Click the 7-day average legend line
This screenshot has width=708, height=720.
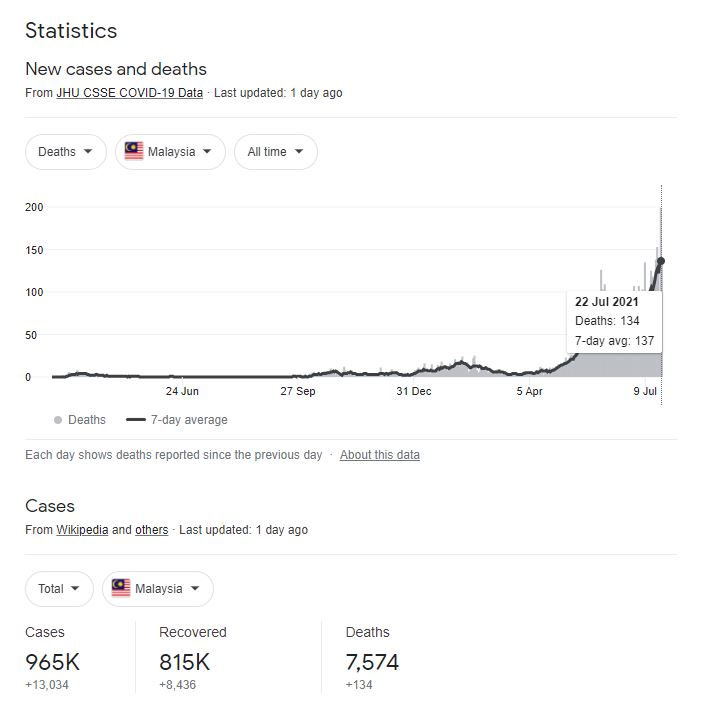136,420
